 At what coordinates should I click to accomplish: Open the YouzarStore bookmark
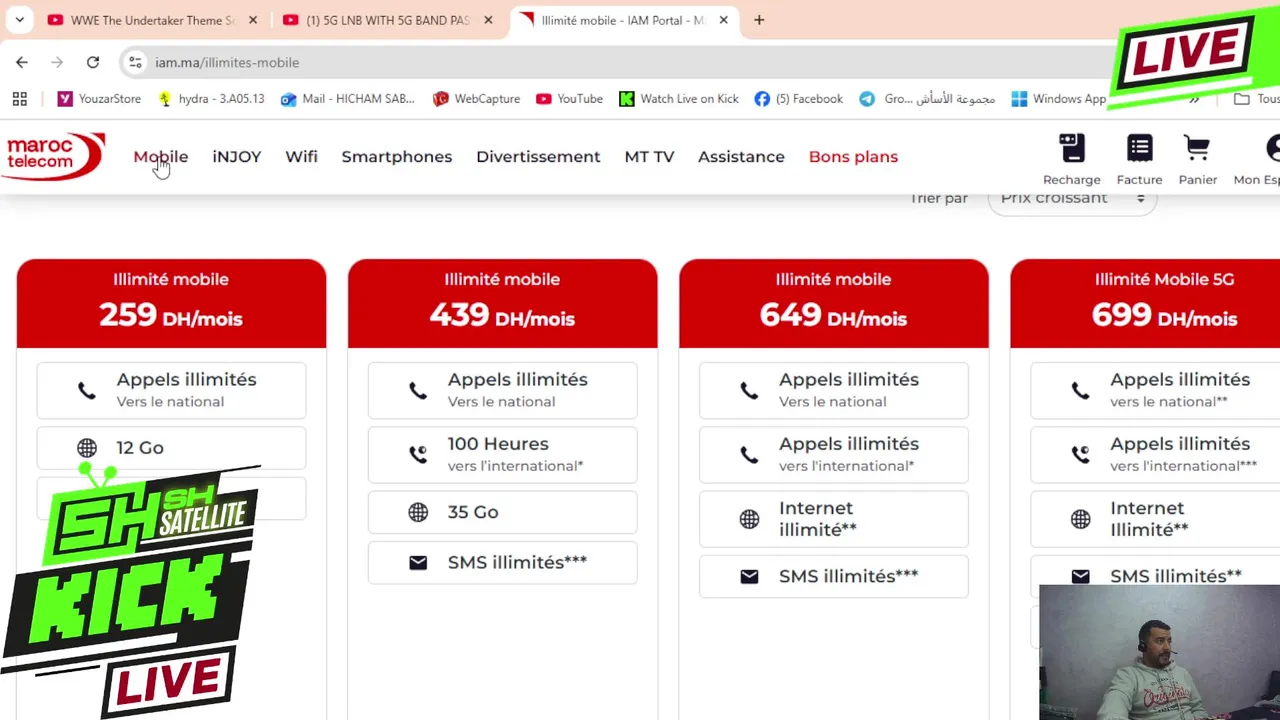click(99, 99)
